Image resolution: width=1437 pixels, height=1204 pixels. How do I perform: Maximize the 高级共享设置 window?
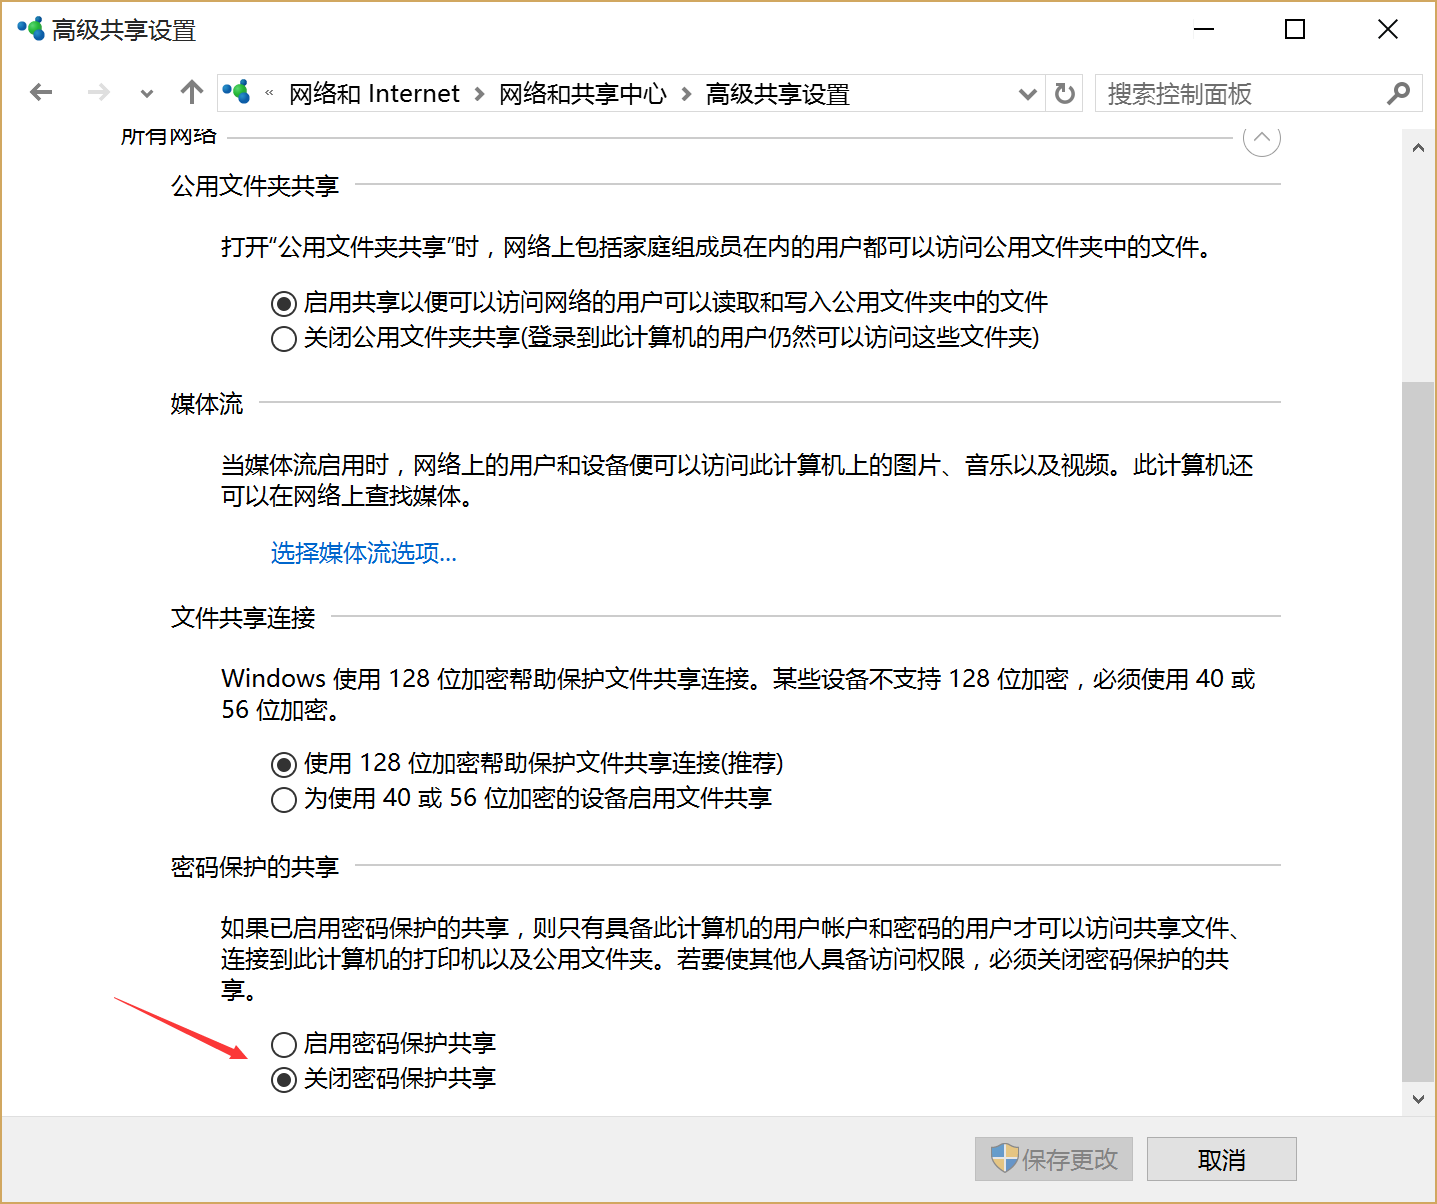pyautogui.click(x=1295, y=30)
